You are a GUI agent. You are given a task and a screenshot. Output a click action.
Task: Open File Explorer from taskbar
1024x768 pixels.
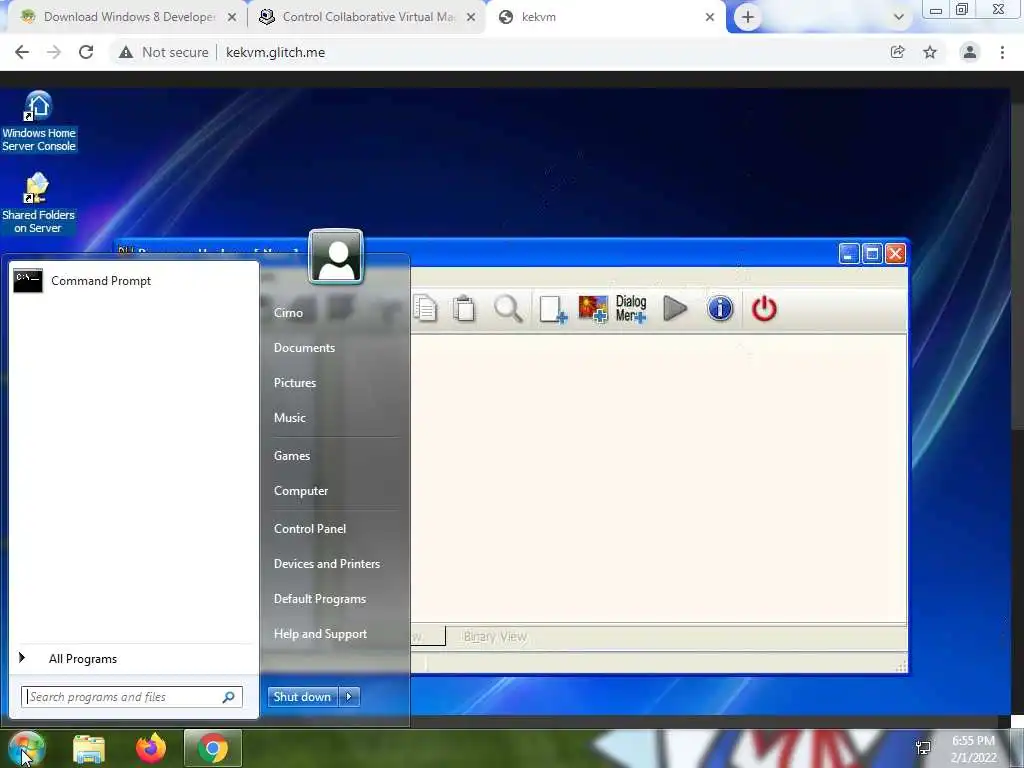click(x=89, y=748)
